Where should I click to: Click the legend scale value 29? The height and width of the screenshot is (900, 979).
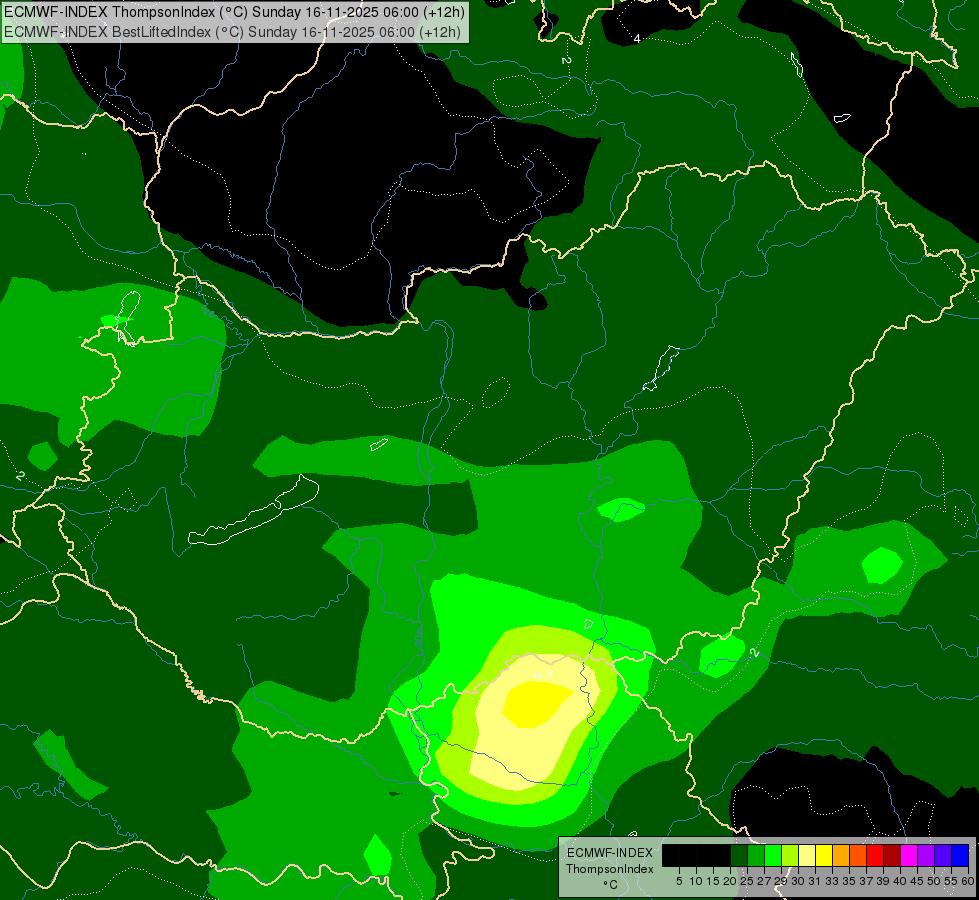tap(780, 881)
